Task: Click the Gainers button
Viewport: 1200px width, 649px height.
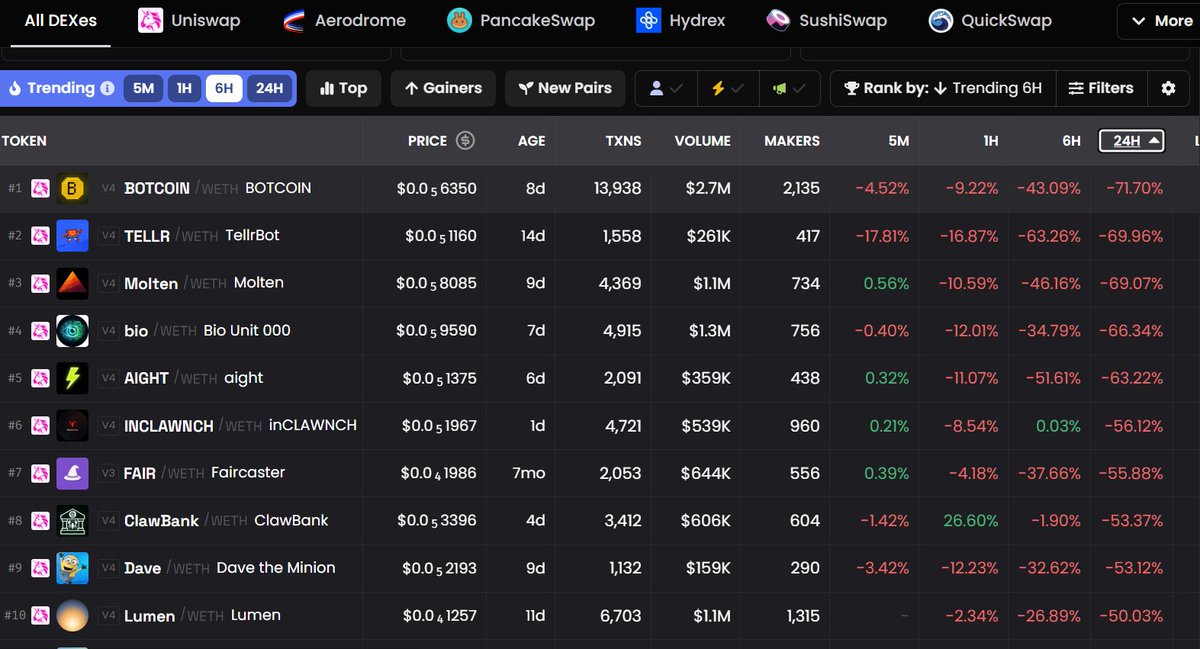Action: (443, 88)
